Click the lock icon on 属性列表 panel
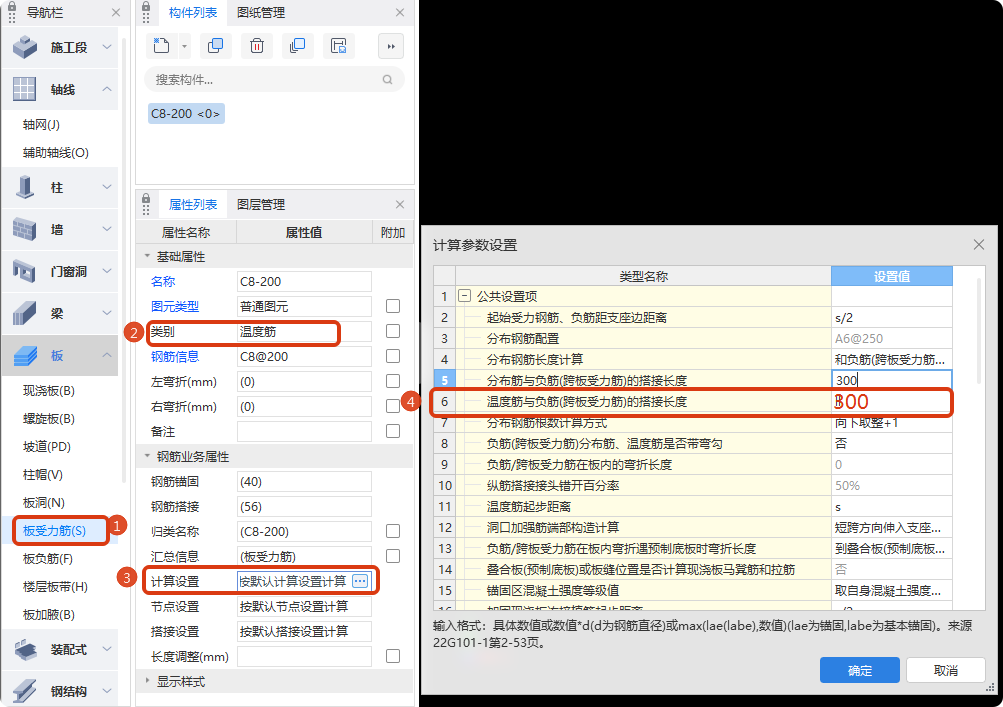This screenshot has height=707, width=1003. pyautogui.click(x=146, y=200)
